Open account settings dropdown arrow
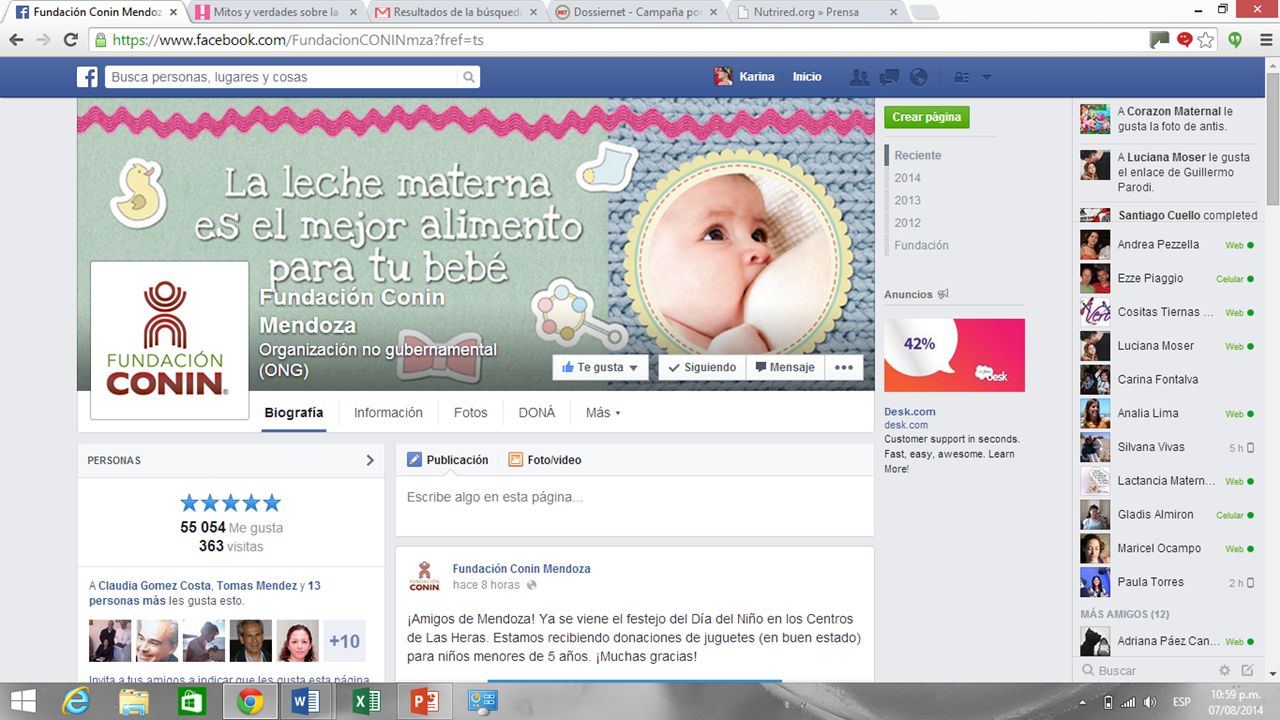The image size is (1280, 720). (986, 77)
